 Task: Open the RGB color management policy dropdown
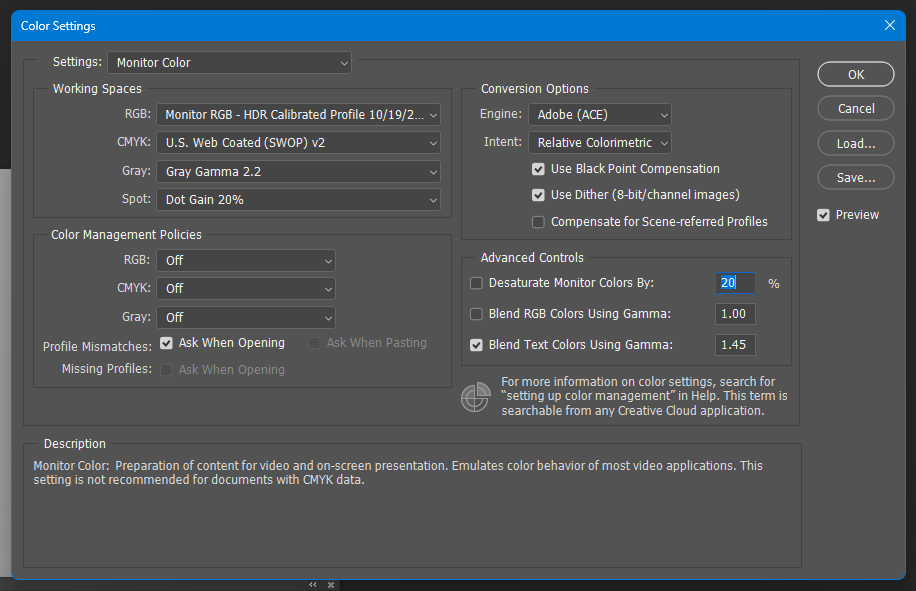pos(246,260)
